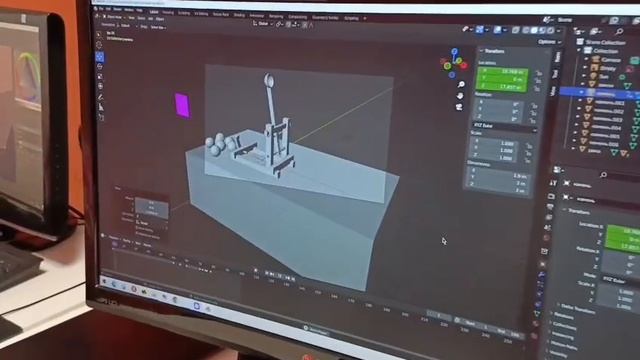Viewport: 640px width, 360px height.
Task: Switch viewport to Wireframe shading
Action: click(526, 30)
